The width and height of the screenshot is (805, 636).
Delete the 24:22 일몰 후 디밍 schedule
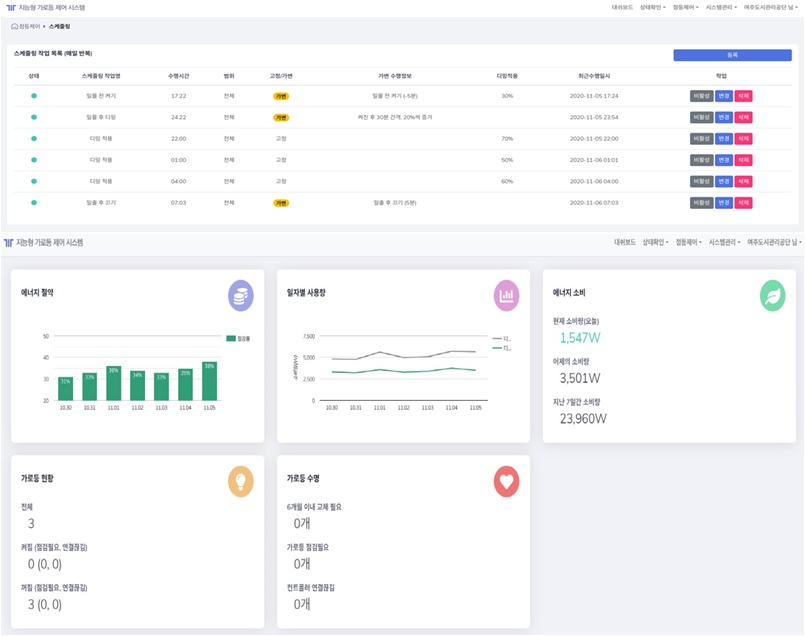pyautogui.click(x=744, y=117)
